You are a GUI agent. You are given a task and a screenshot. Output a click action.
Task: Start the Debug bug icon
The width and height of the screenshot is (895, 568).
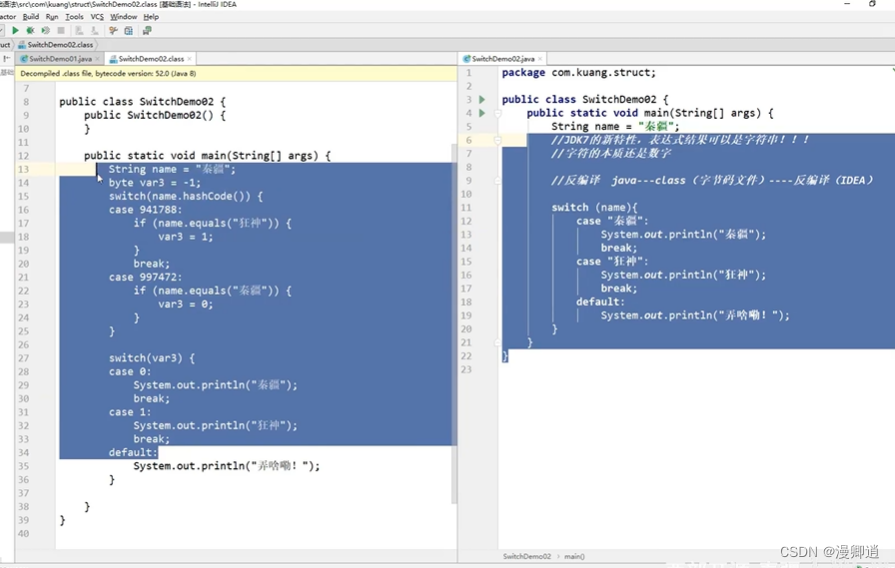click(x=30, y=31)
